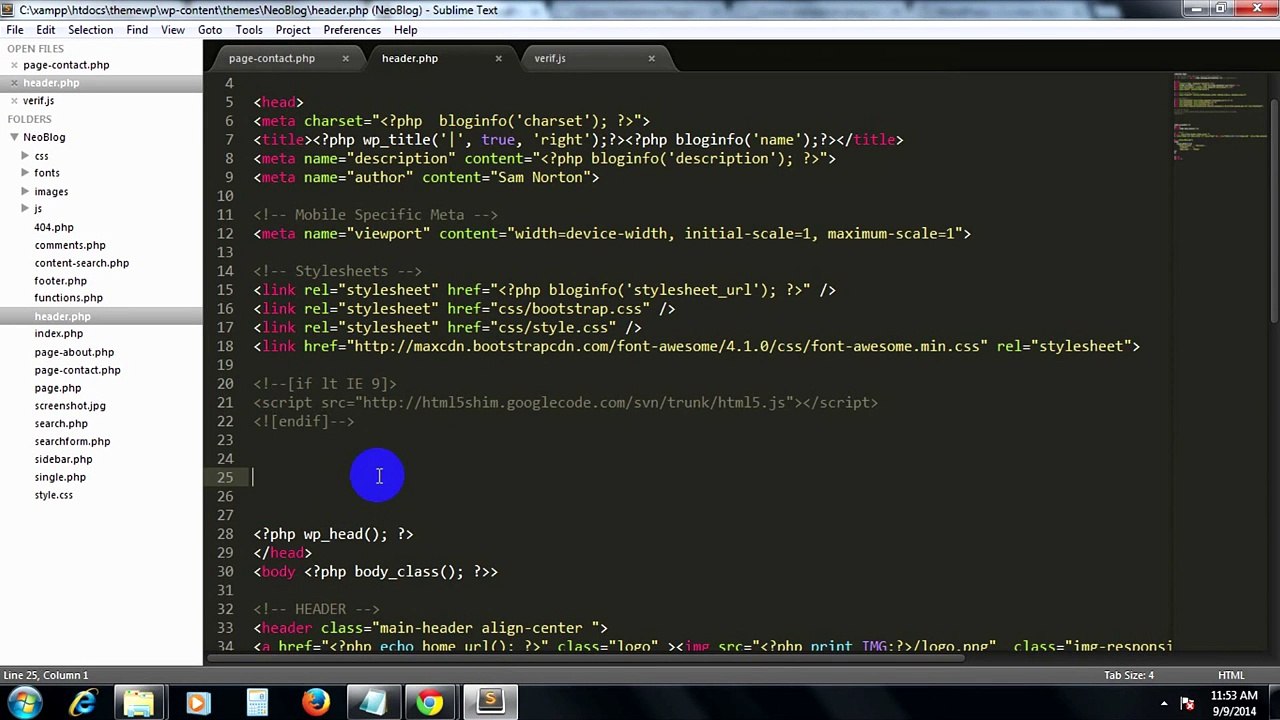Open the Preferences menu
The height and width of the screenshot is (720, 1280).
[x=352, y=30]
